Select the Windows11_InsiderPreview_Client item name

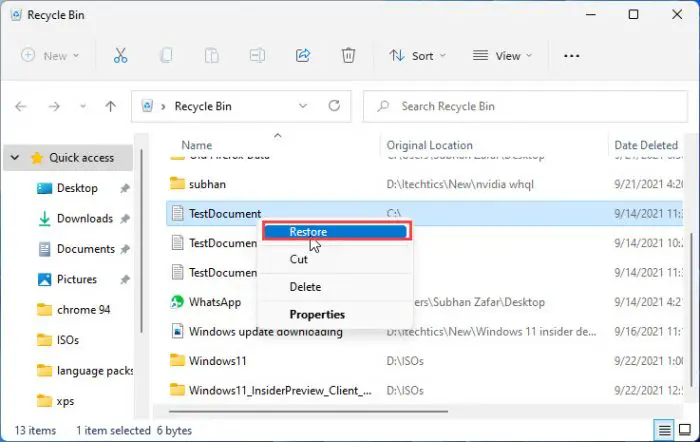[x=280, y=391]
